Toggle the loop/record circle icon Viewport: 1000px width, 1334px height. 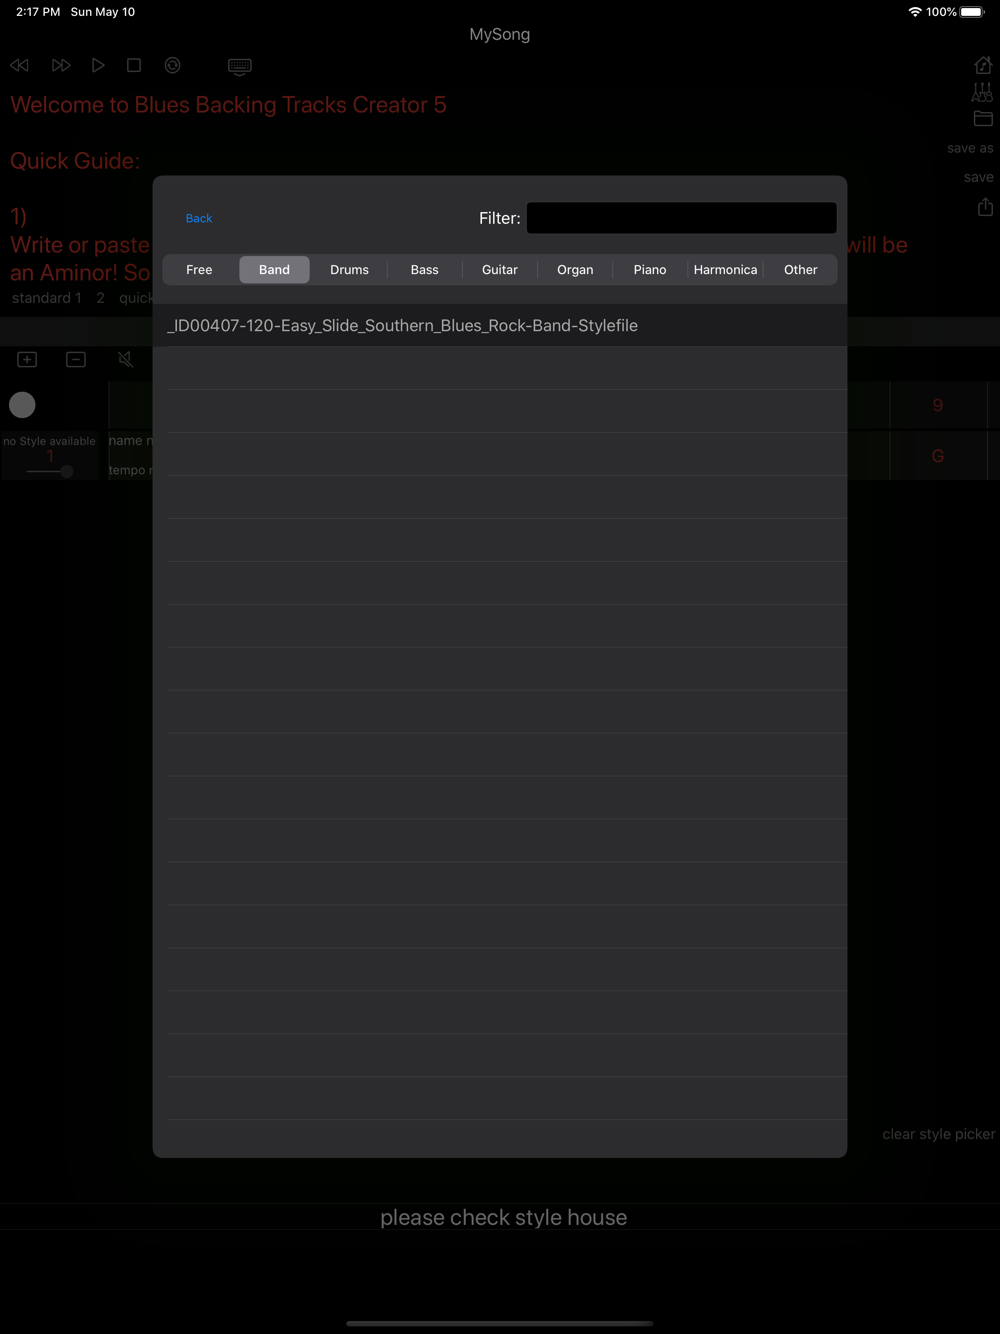173,65
